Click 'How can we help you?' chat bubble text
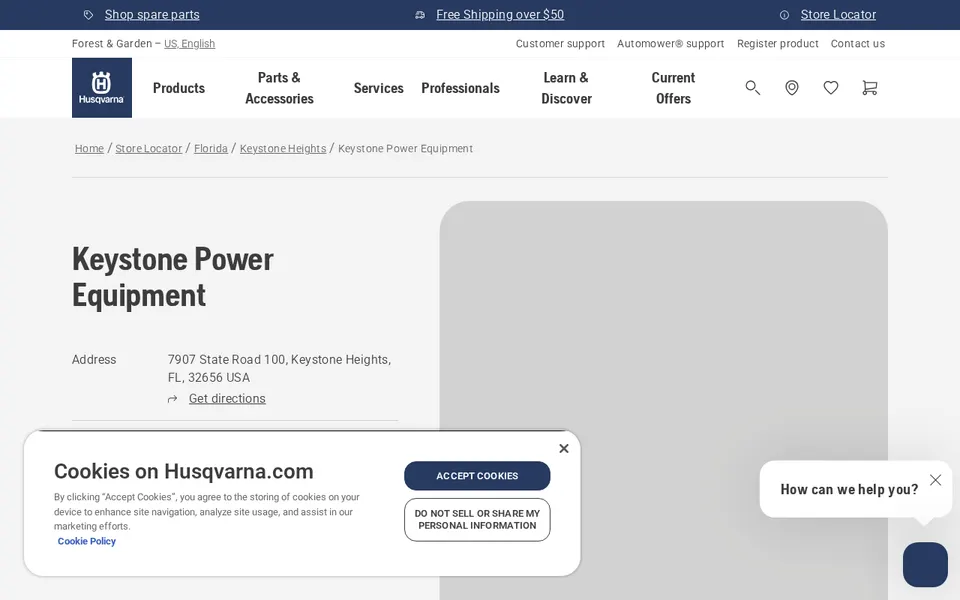 [849, 489]
